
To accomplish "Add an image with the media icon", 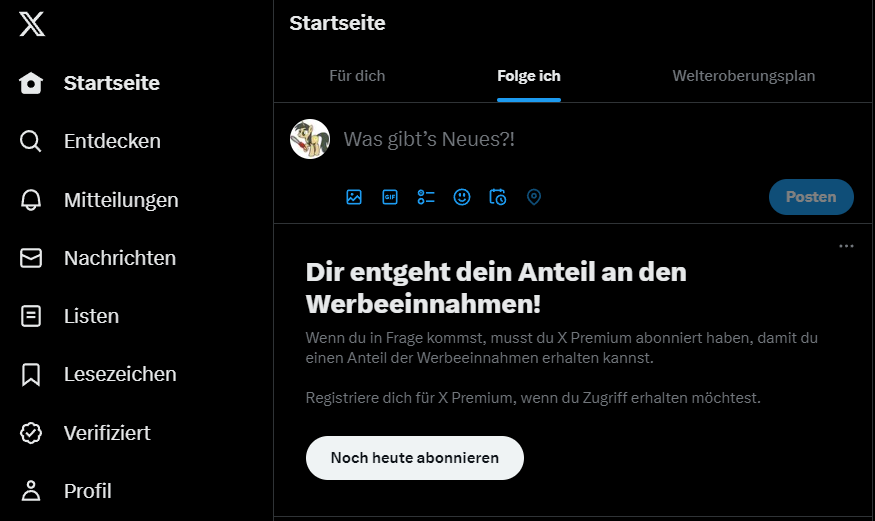I will tap(354, 197).
